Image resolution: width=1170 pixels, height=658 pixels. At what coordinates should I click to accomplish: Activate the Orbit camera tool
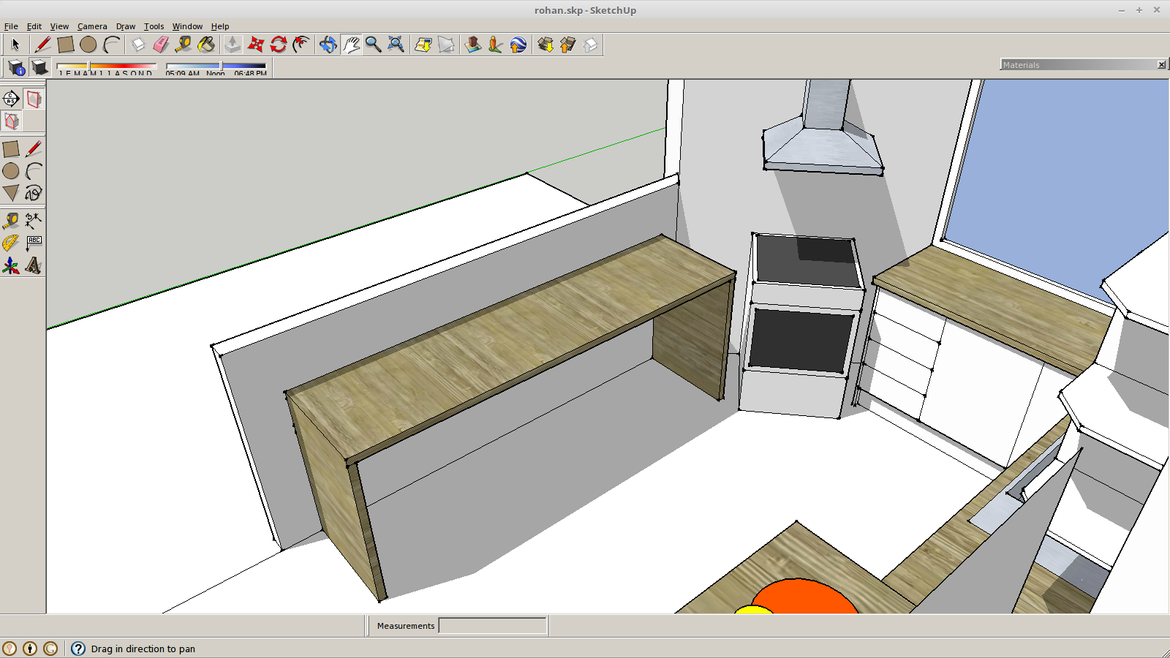[328, 45]
